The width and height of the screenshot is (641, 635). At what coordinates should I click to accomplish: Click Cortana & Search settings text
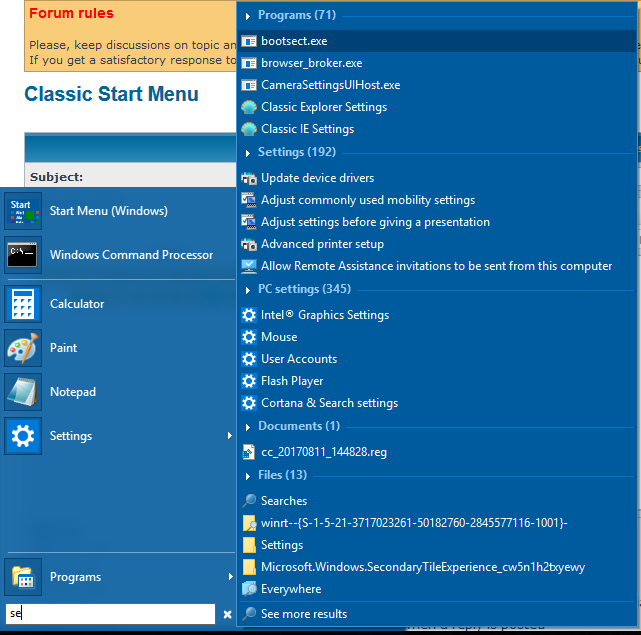click(329, 403)
